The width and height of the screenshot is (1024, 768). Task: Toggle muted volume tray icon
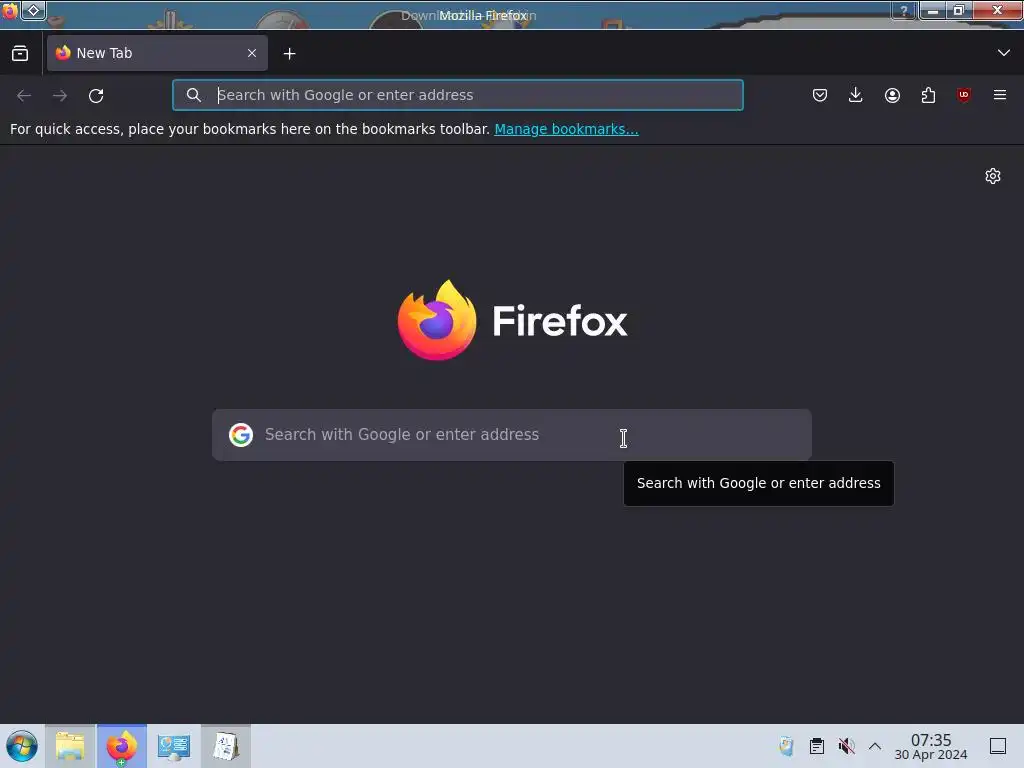(x=846, y=746)
